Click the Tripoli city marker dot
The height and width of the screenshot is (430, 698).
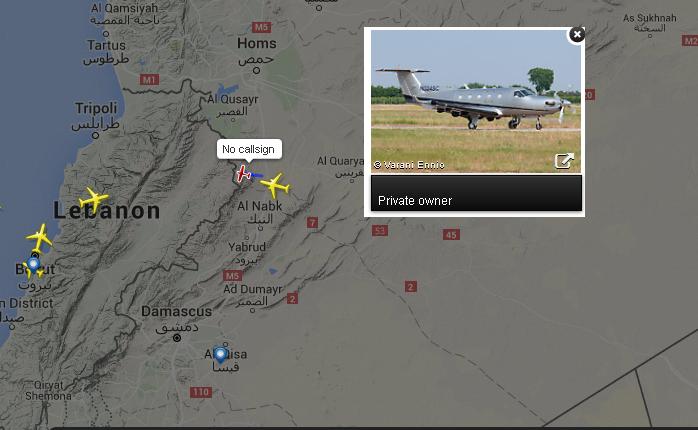point(95,135)
